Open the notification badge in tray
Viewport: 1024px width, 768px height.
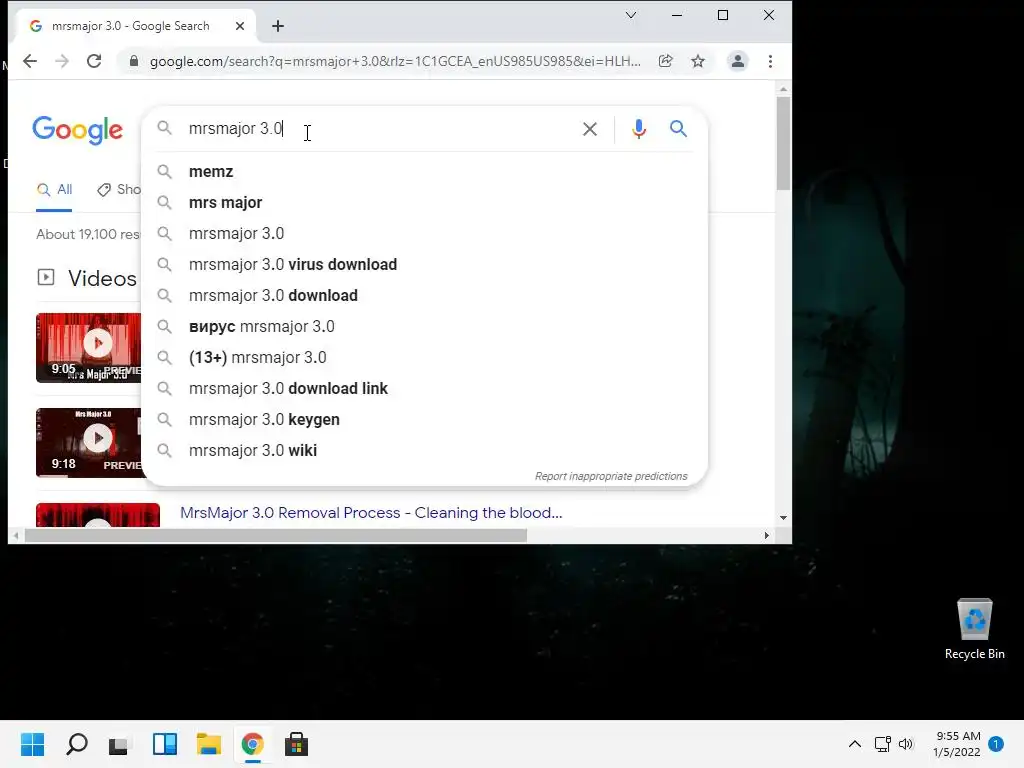coord(997,744)
